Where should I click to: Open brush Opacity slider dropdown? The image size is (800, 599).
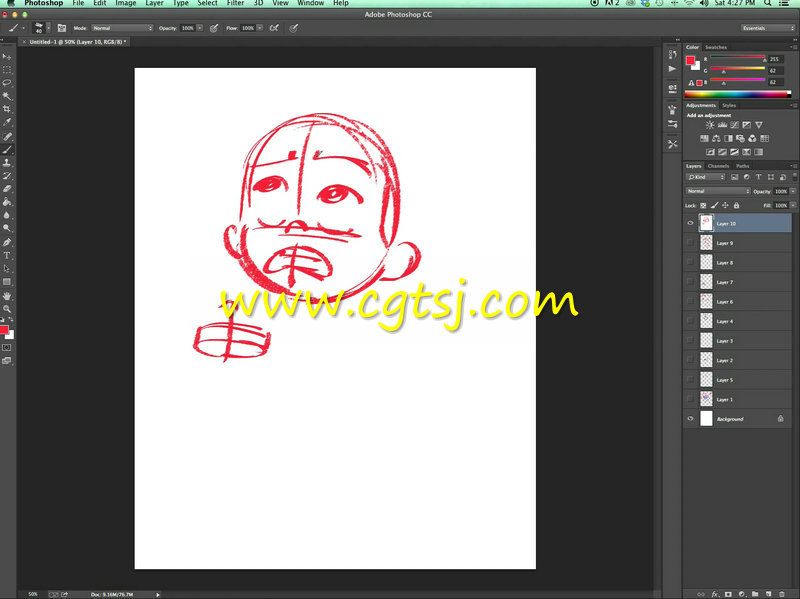pyautogui.click(x=199, y=28)
